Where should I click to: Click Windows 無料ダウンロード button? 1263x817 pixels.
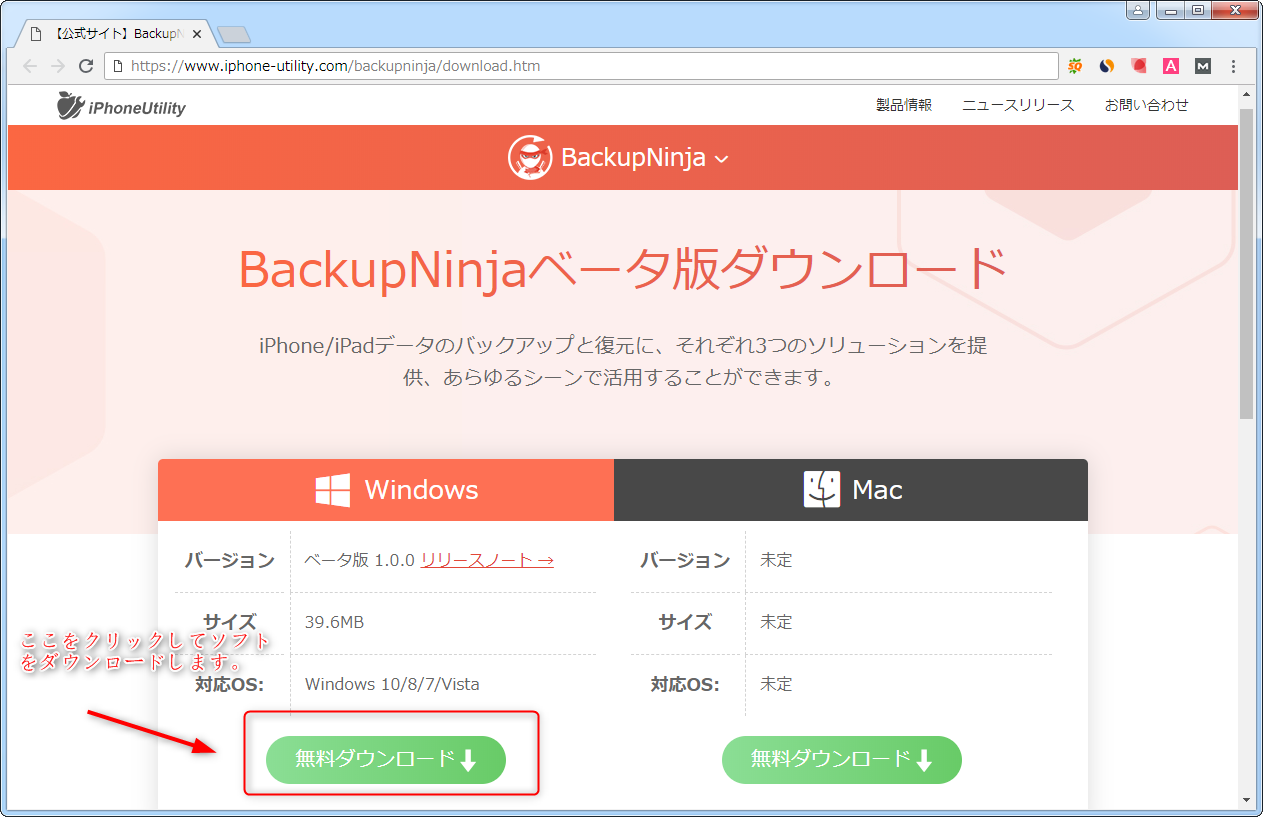point(386,760)
